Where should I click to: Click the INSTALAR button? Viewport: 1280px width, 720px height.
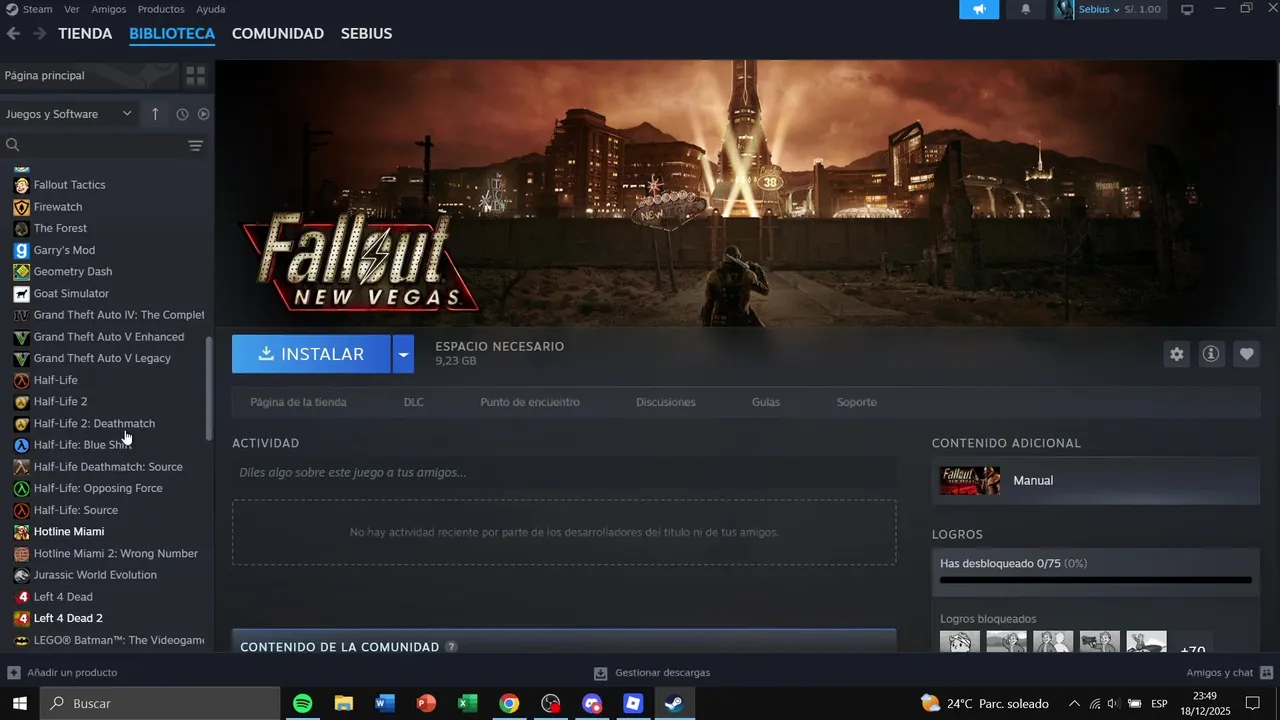pyautogui.click(x=311, y=354)
